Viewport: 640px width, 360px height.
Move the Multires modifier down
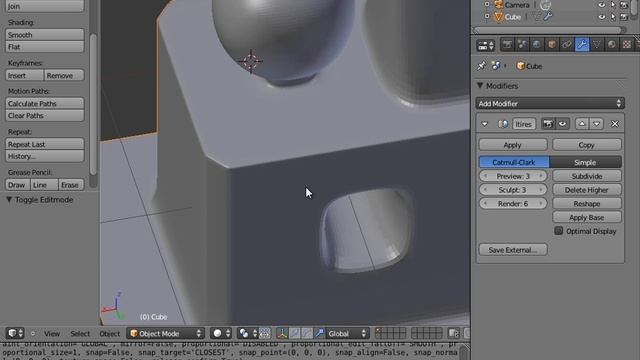tap(596, 124)
